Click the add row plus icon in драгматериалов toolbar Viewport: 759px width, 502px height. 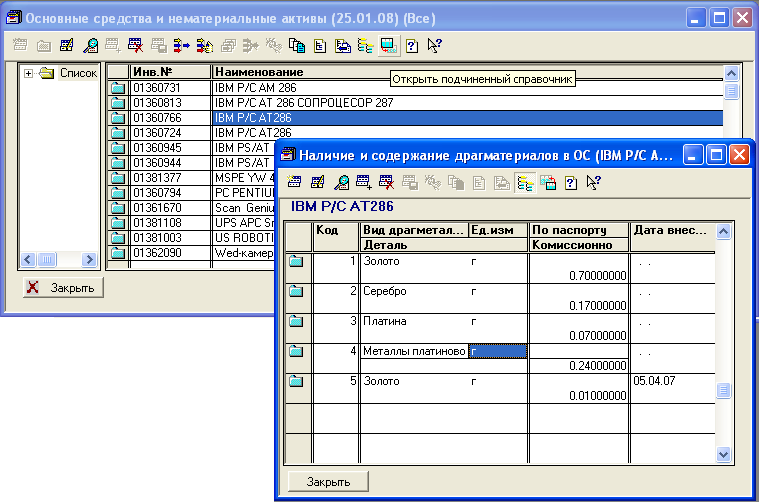[364, 183]
